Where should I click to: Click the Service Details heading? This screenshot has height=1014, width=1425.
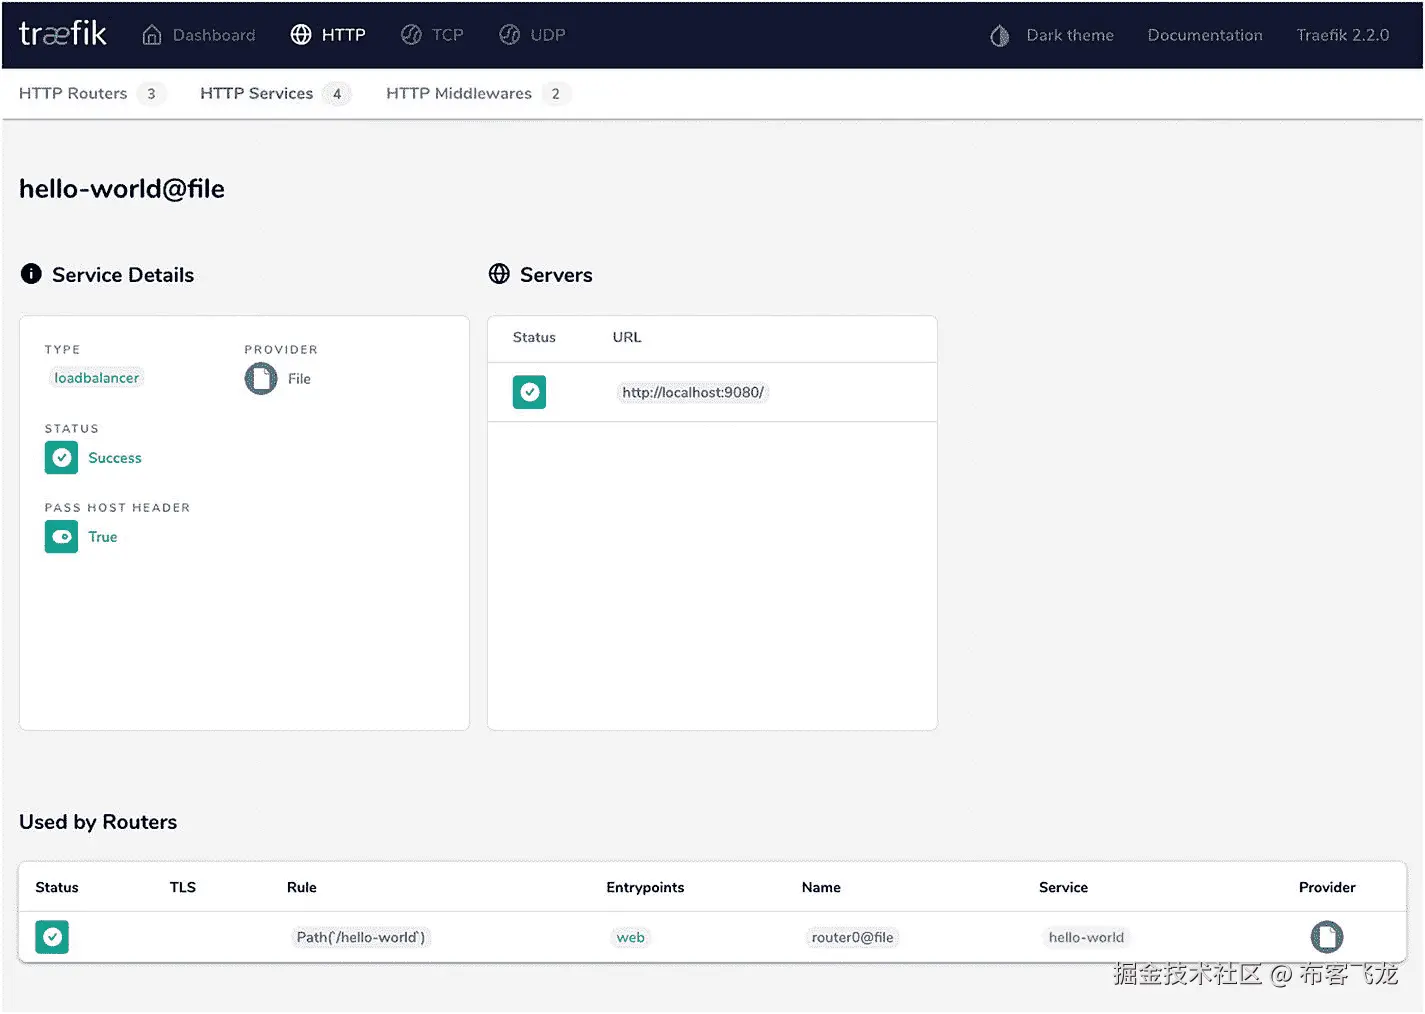(123, 275)
